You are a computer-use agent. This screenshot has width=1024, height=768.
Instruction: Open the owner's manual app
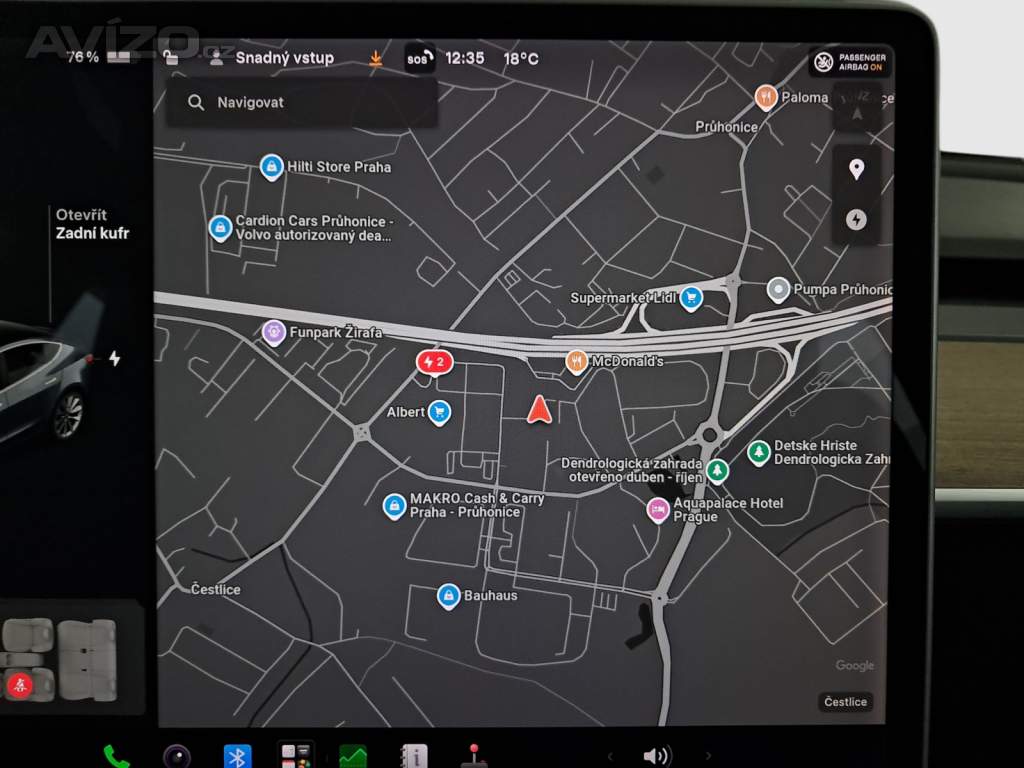coord(414,756)
